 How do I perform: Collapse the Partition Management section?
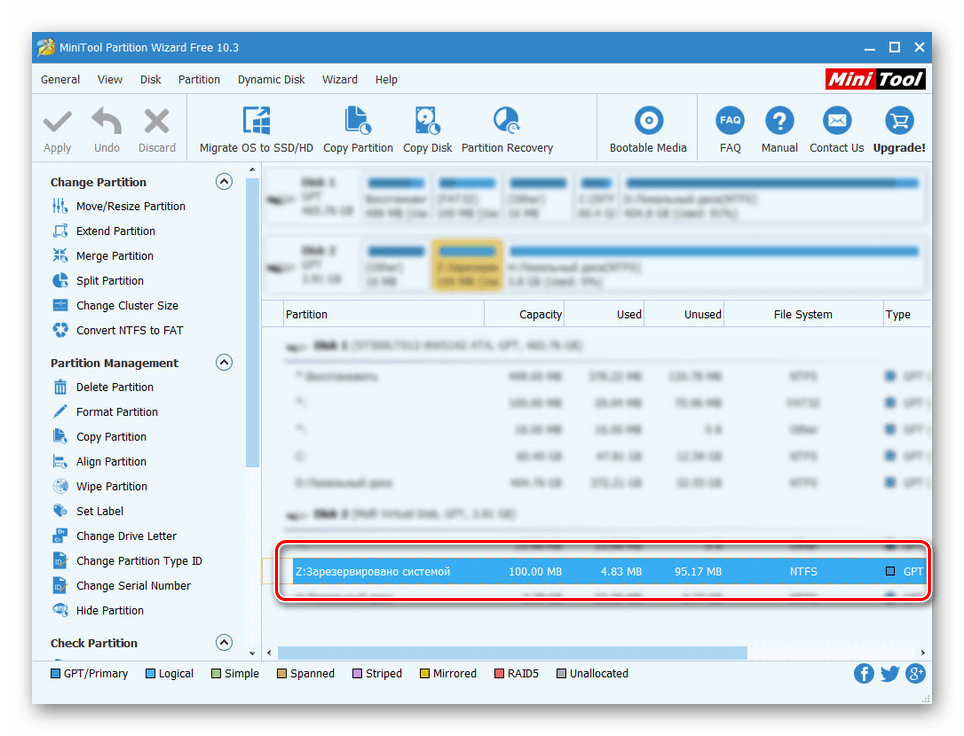click(x=224, y=362)
